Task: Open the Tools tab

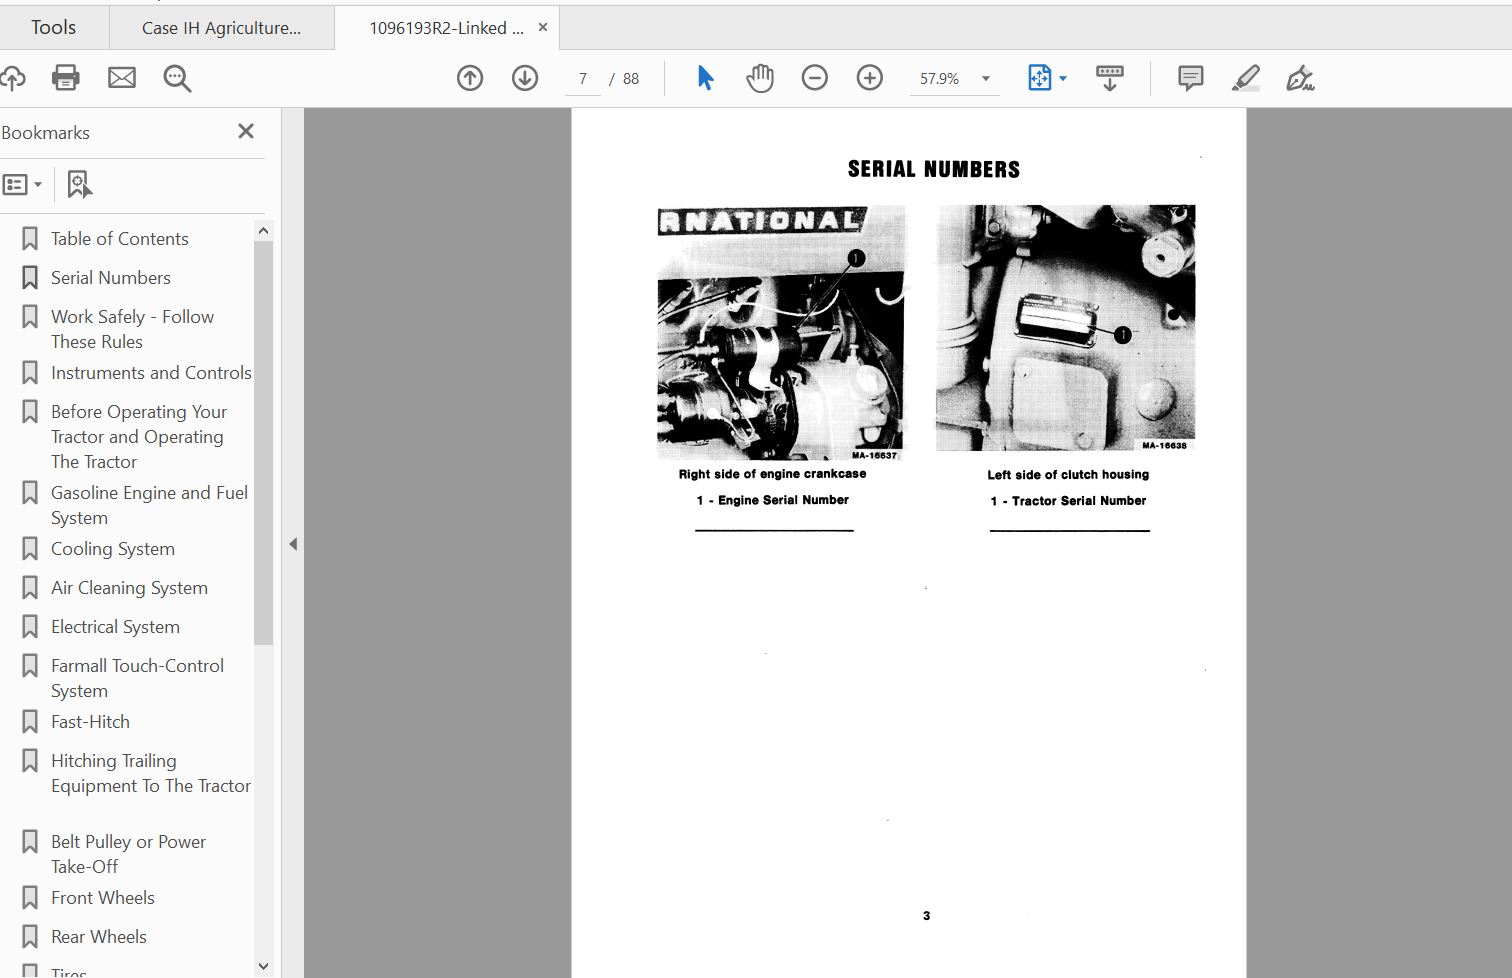Action: coord(53,28)
